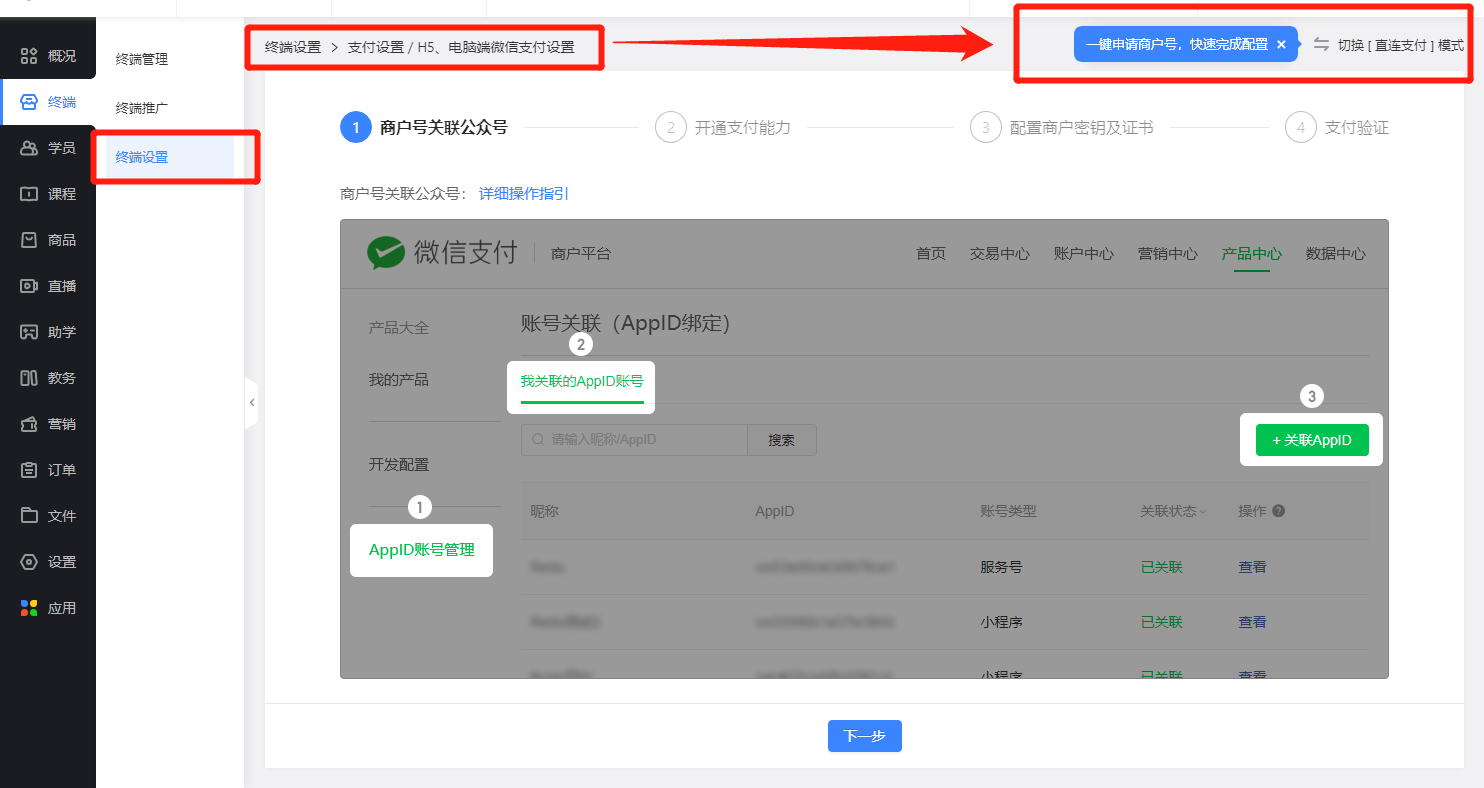
Task: Click the WeChat Pay guide screenshot image
Action: coord(864,449)
